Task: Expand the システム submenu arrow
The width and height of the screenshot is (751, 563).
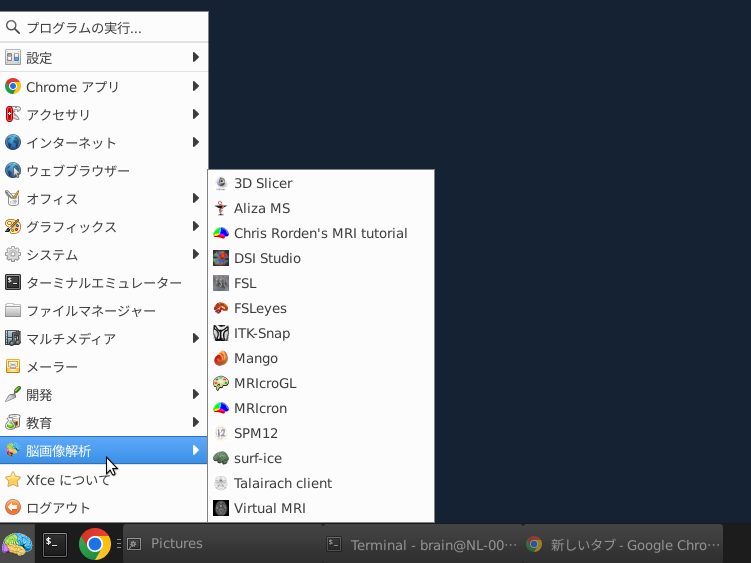Action: (195, 254)
